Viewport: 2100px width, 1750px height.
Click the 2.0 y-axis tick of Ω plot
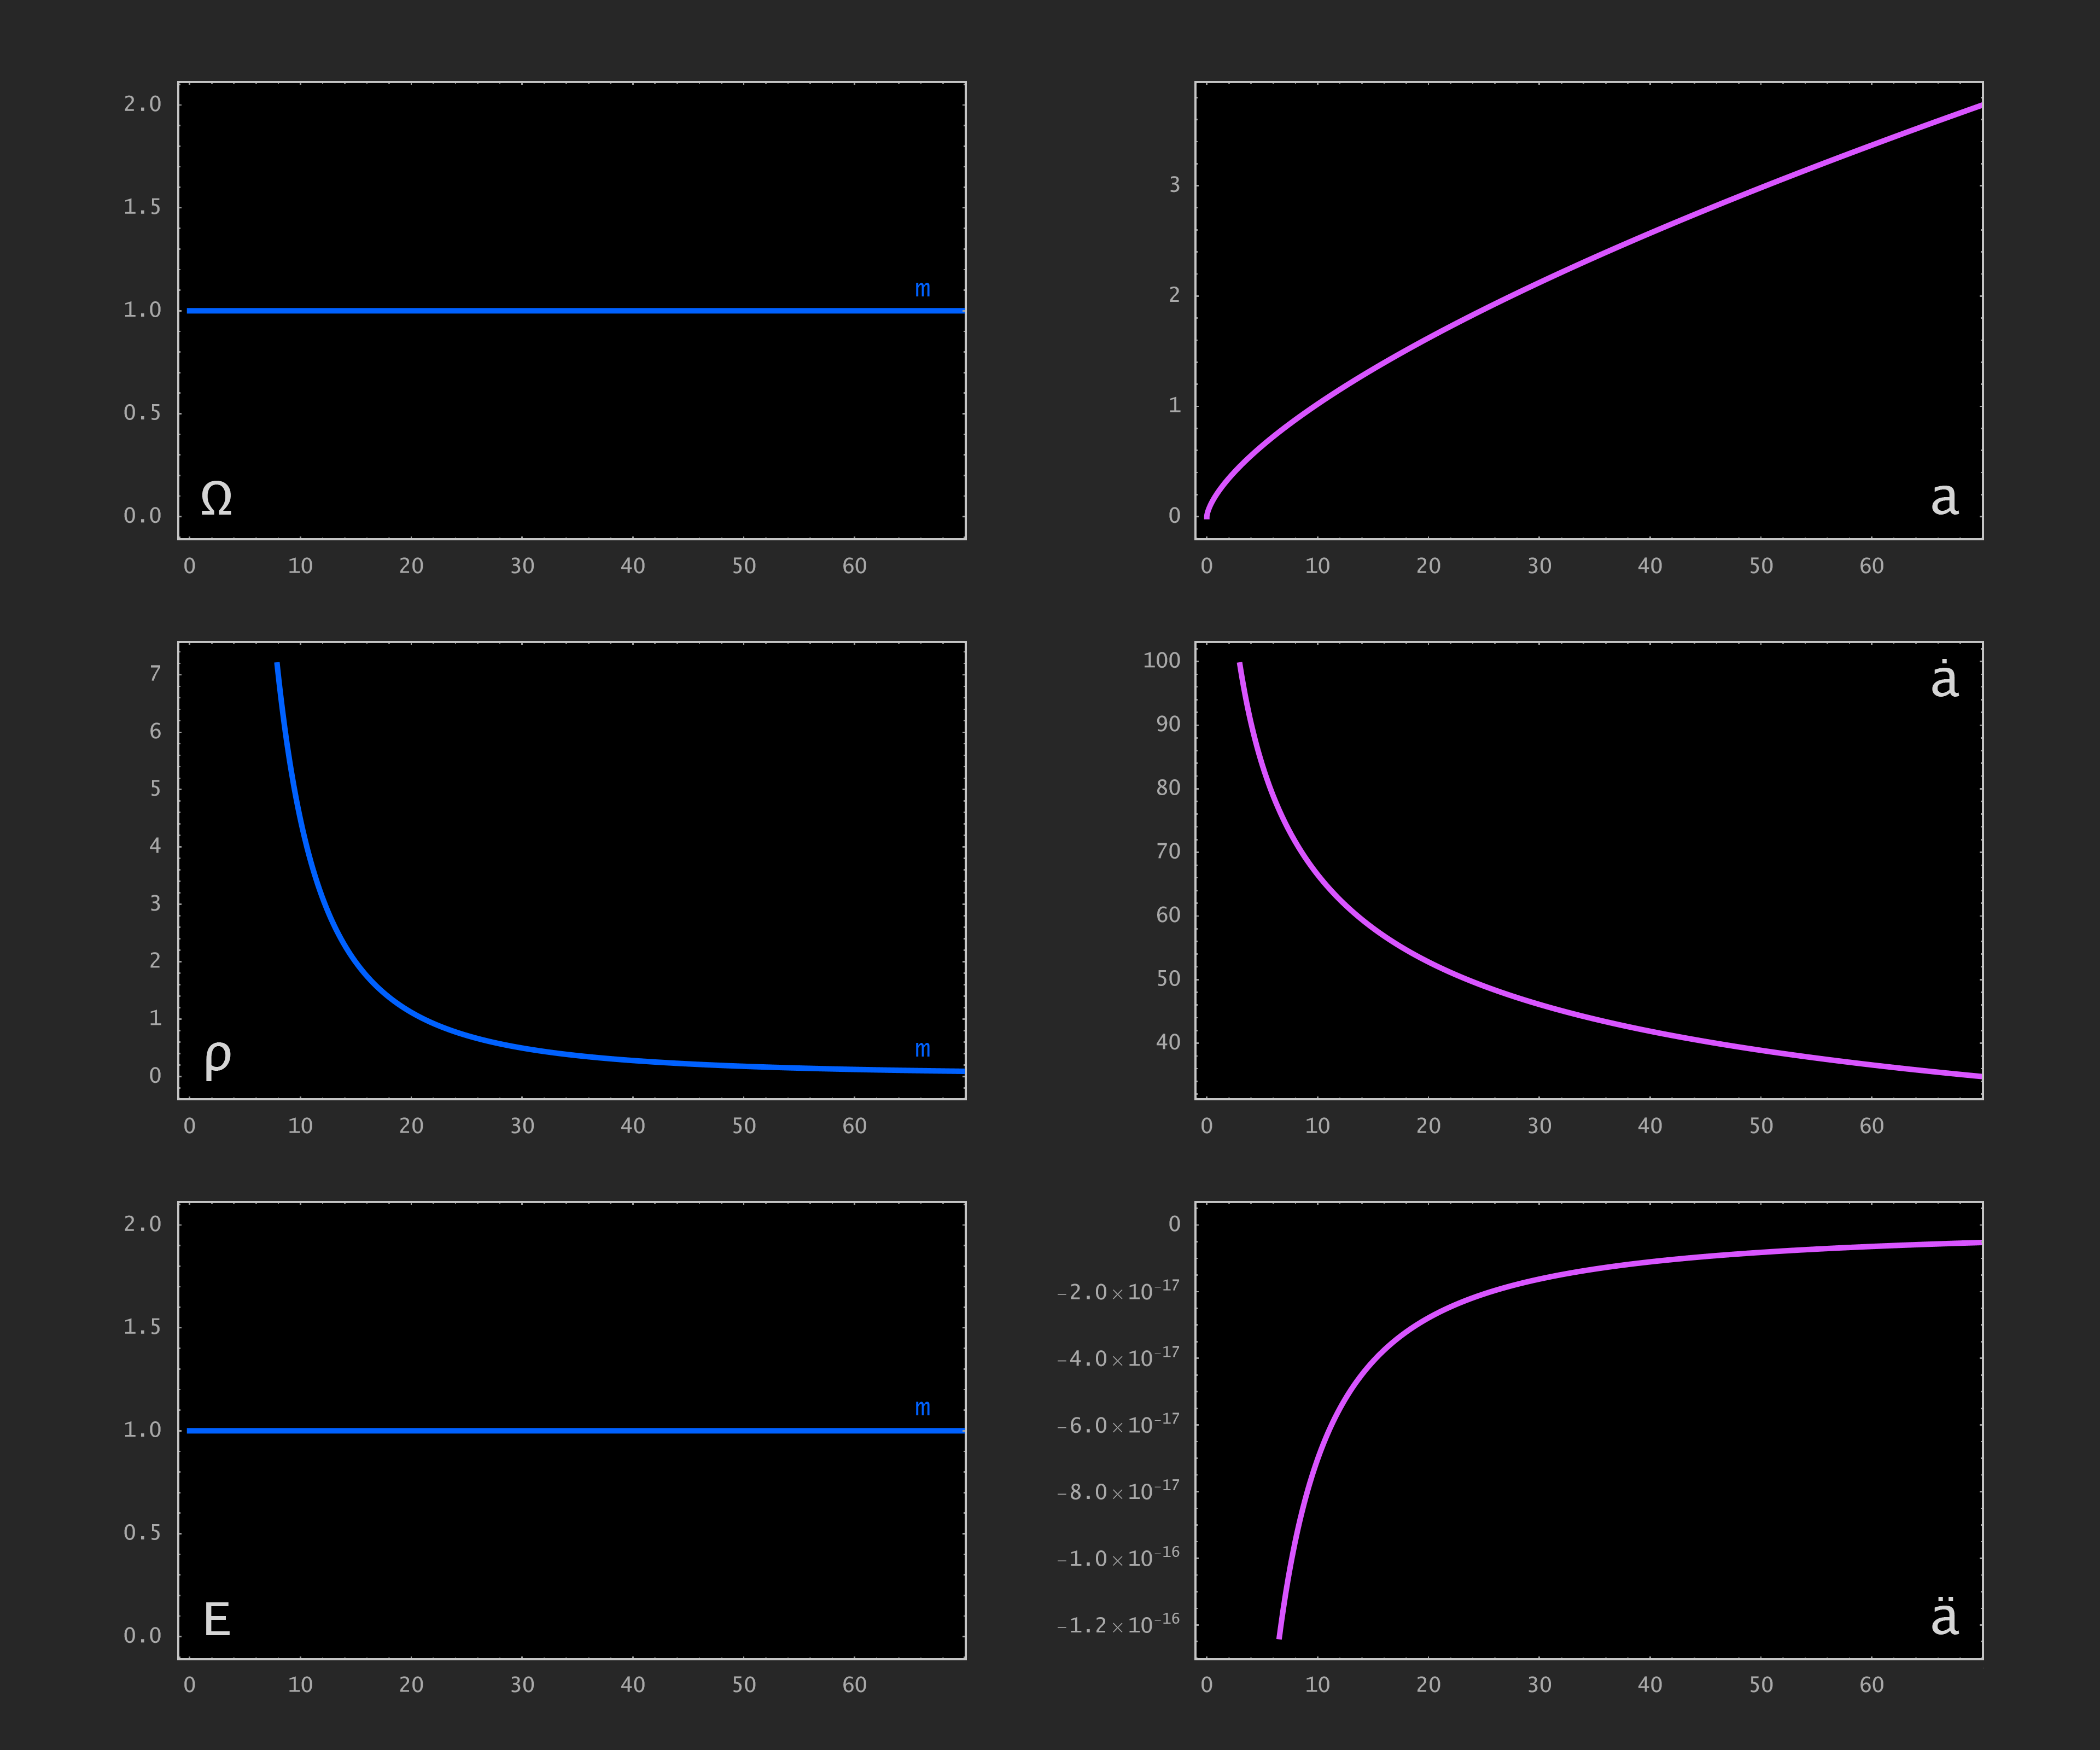(x=142, y=104)
